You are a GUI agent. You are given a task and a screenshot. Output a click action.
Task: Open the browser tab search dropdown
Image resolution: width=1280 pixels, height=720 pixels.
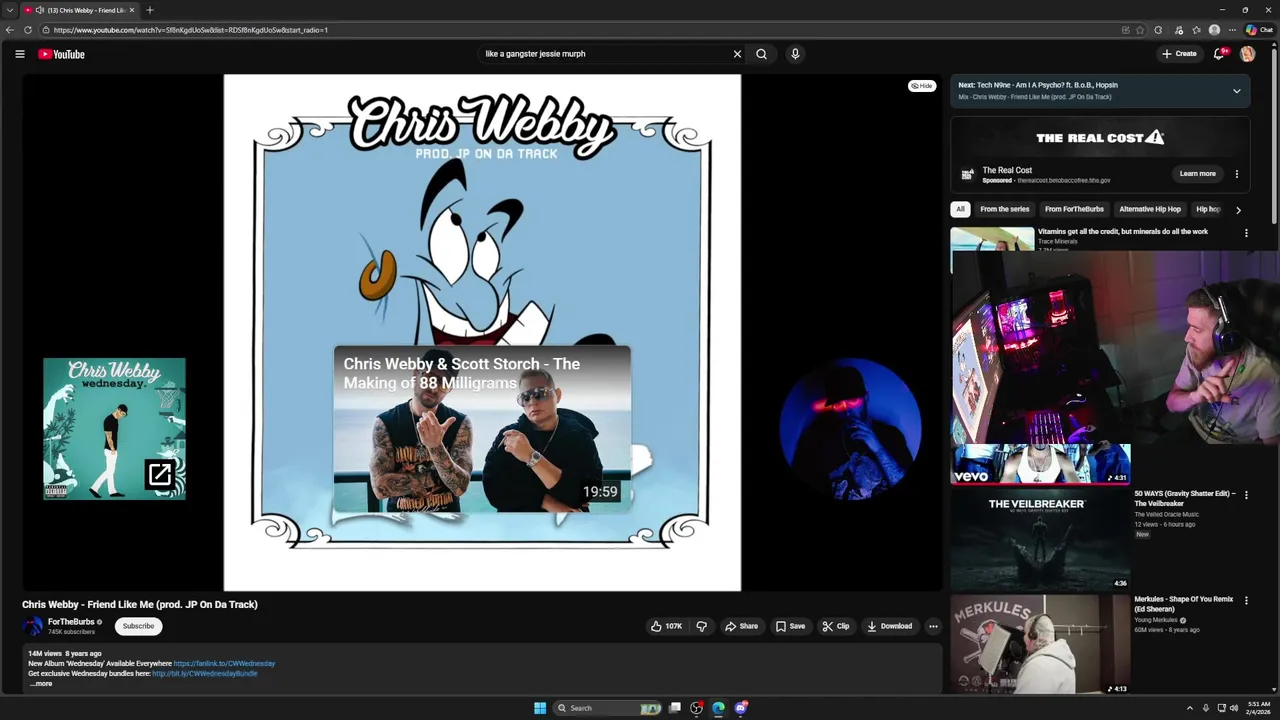tap(10, 10)
